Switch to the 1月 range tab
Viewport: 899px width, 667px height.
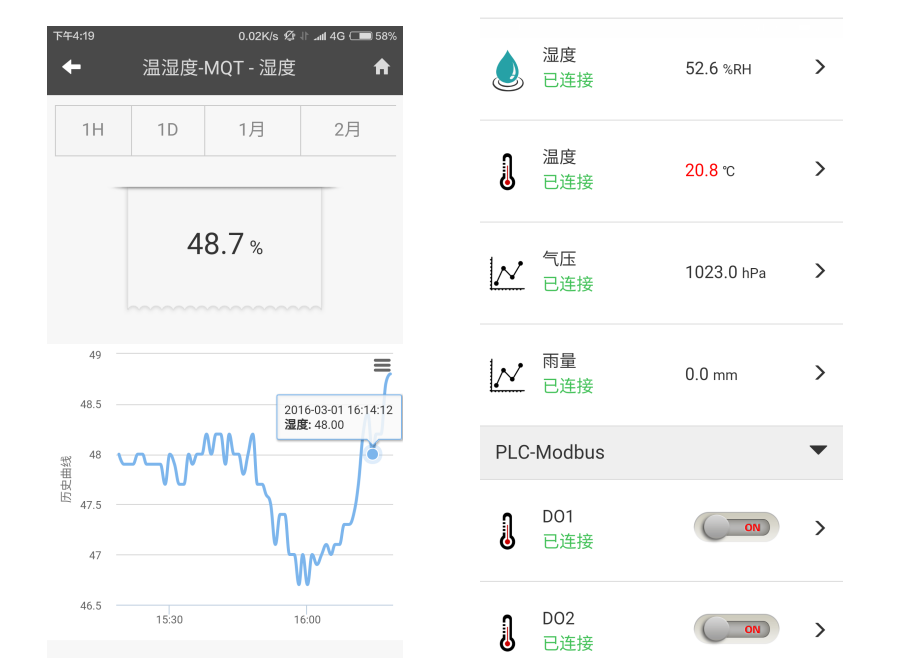coord(252,130)
